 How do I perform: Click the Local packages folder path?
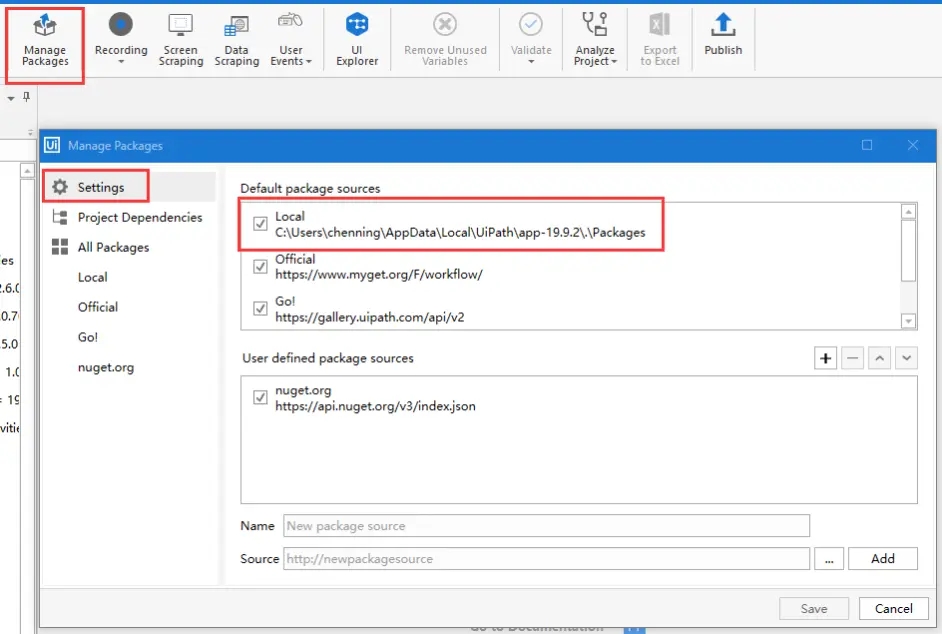(x=460, y=233)
